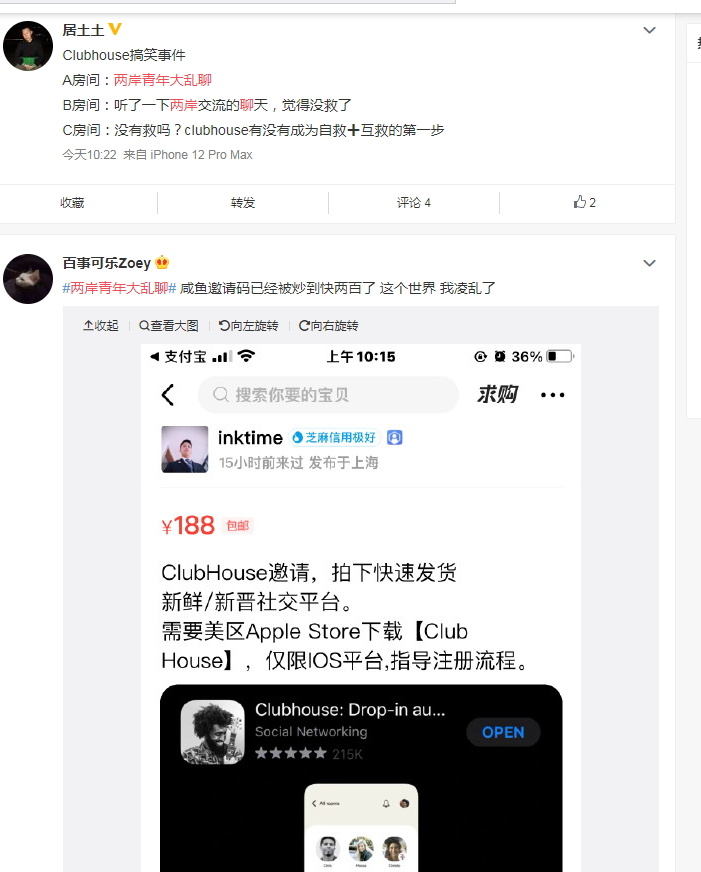Viewport: 701px width, 872px height.
Task: Open comments via 评论 4
Action: pos(414,203)
